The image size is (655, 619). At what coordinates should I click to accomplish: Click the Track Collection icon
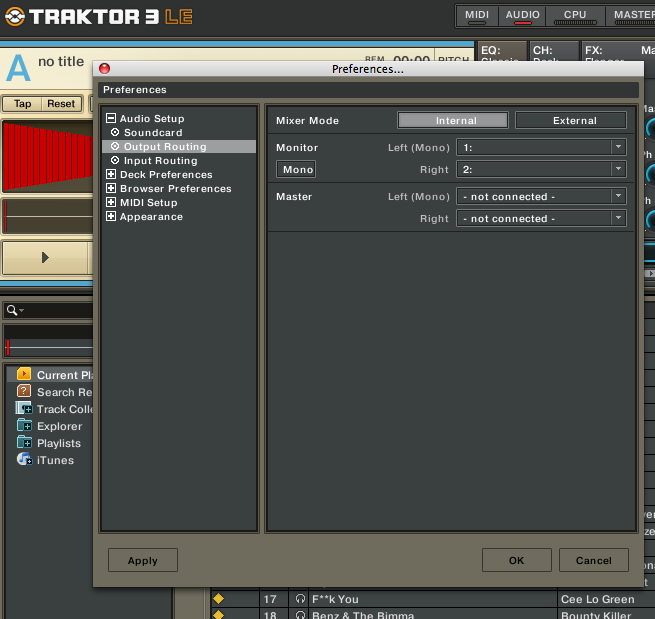coord(24,408)
